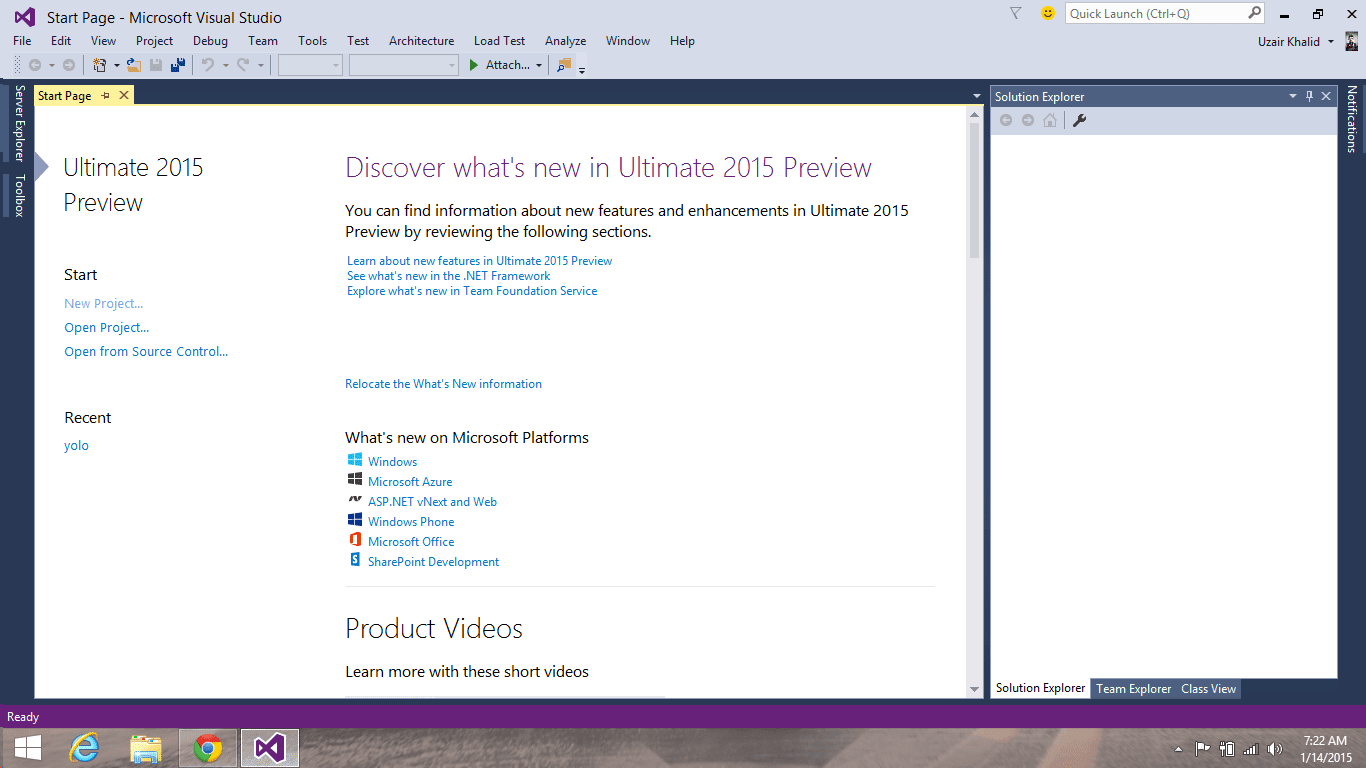Click the Save All toolbar icon
The image size is (1366, 768).
[178, 65]
